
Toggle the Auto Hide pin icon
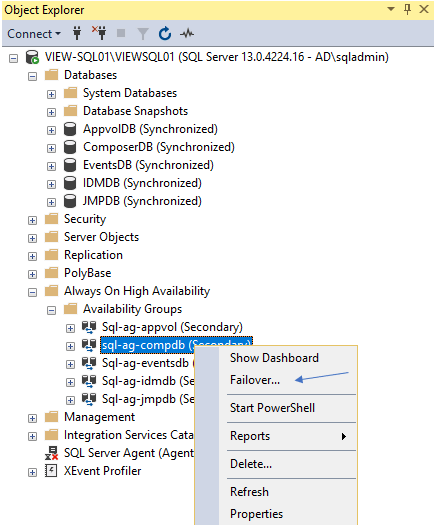pyautogui.click(x=407, y=9)
